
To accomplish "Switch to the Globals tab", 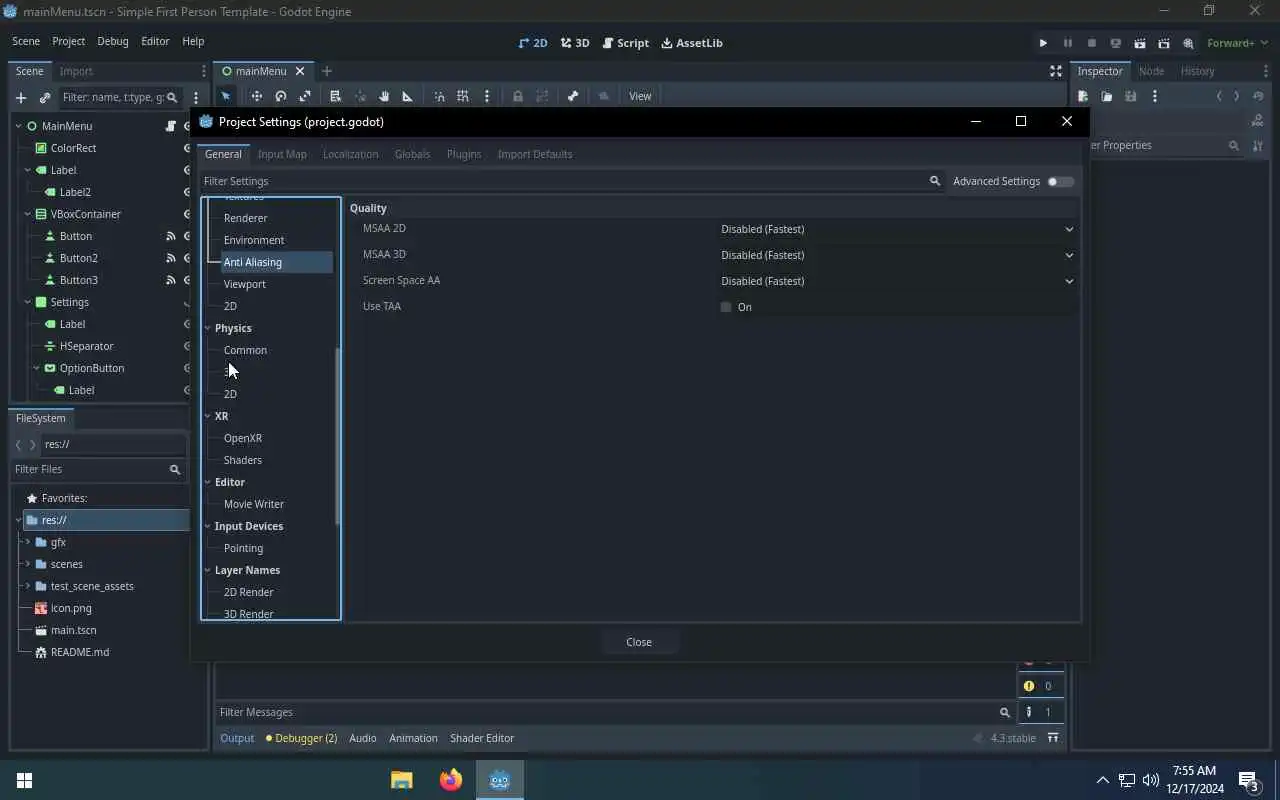I will [x=412, y=154].
